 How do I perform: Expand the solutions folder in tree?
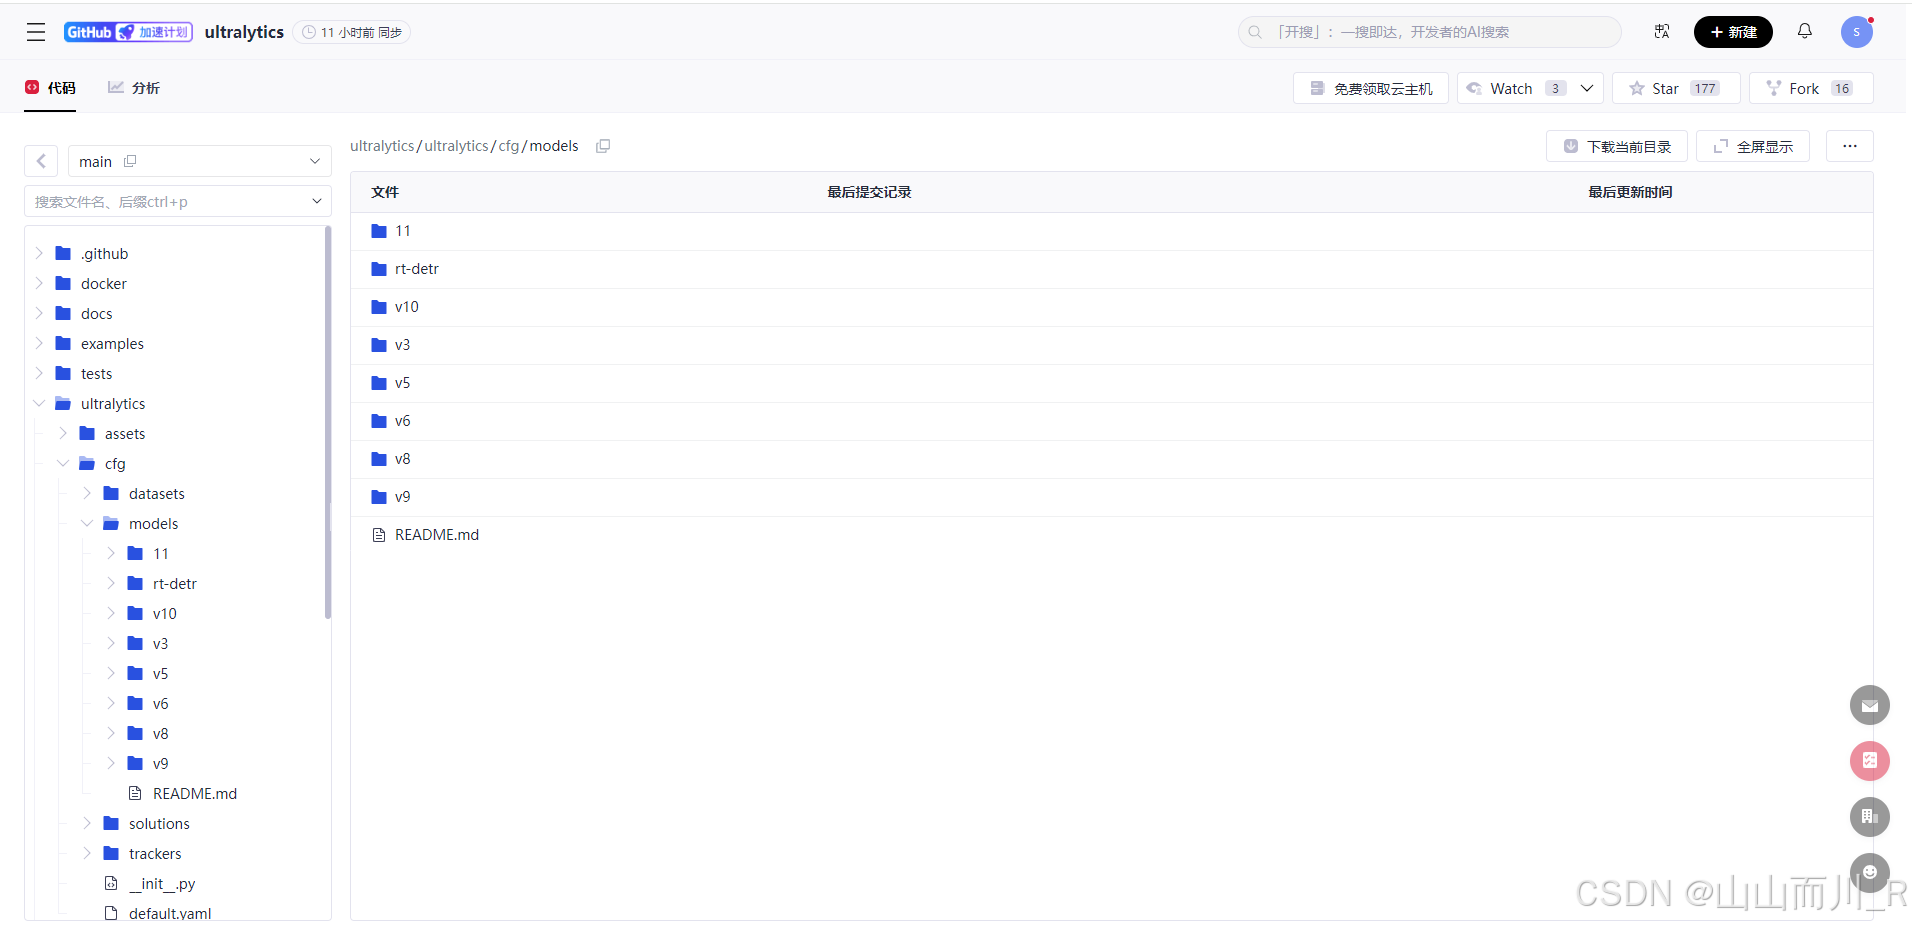[87, 823]
